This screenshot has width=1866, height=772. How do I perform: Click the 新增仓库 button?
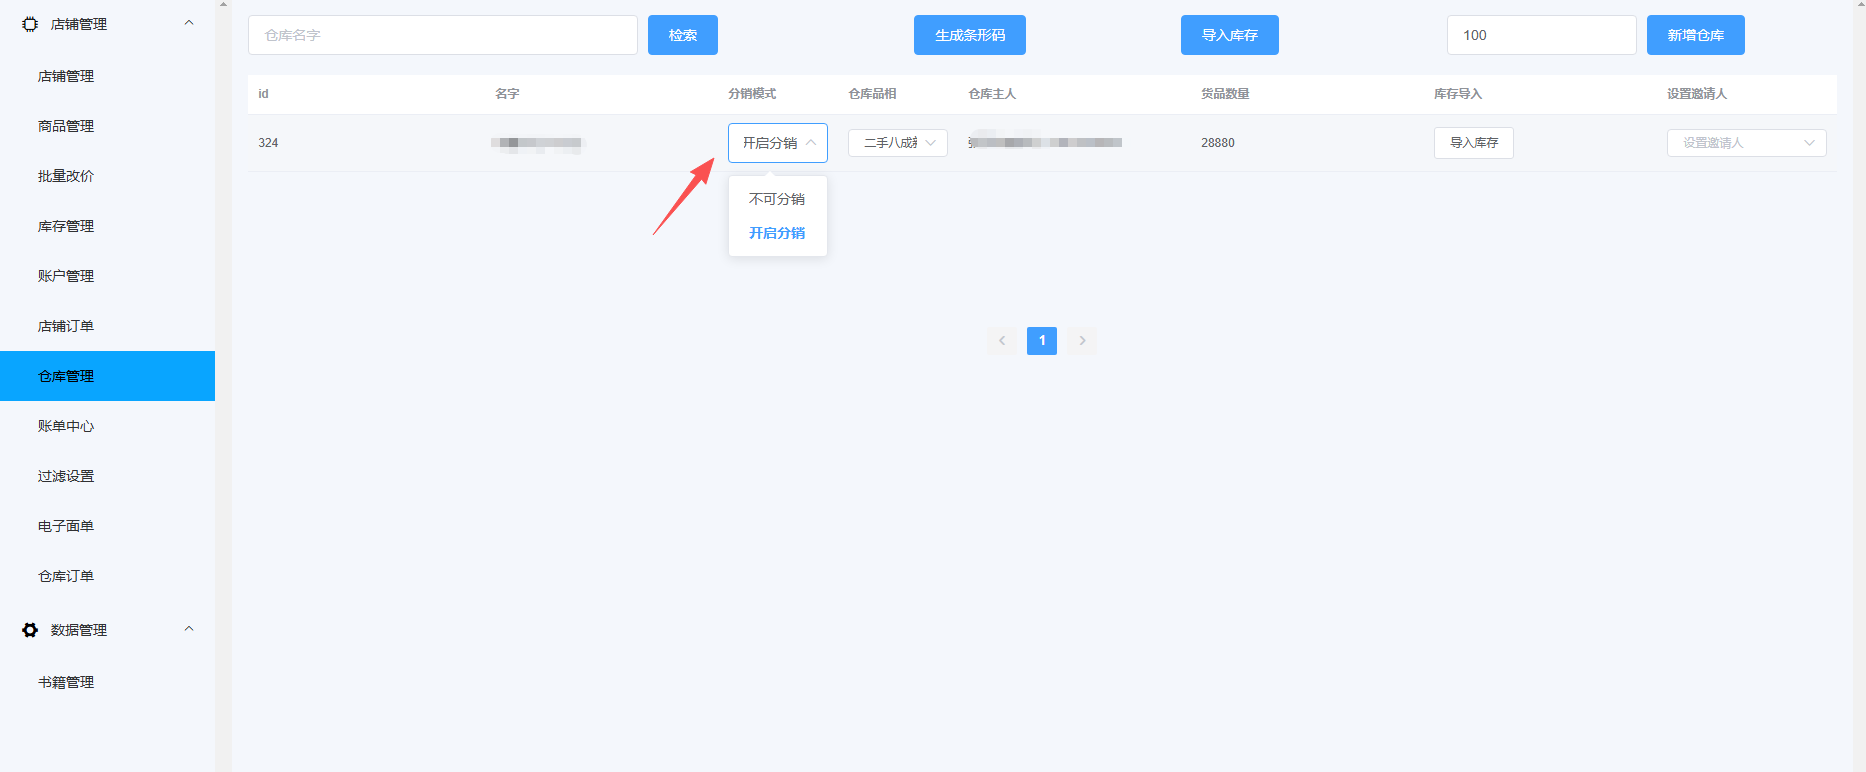tap(1696, 35)
